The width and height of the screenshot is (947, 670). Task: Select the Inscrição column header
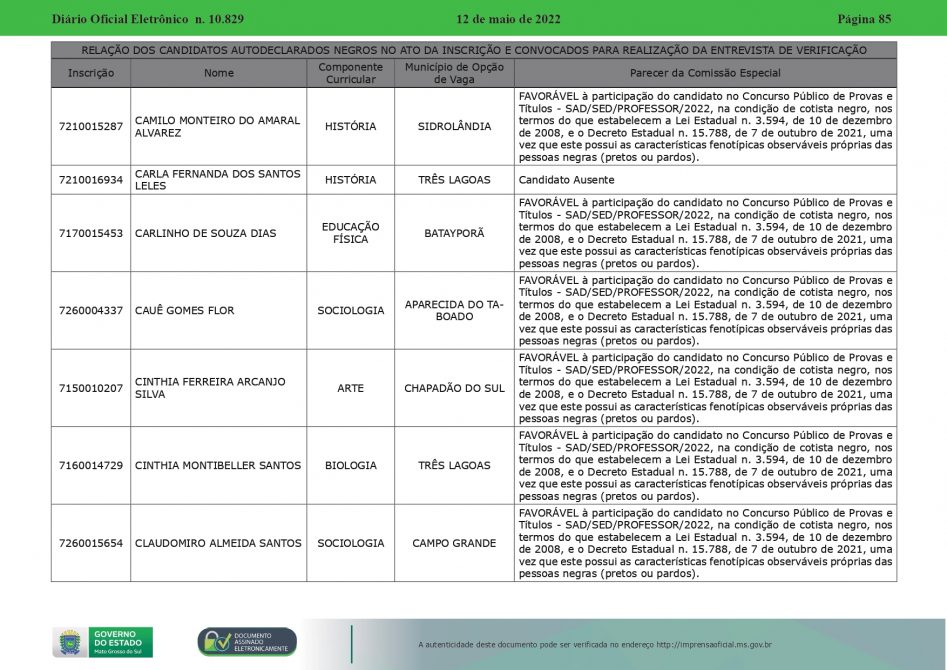point(91,73)
